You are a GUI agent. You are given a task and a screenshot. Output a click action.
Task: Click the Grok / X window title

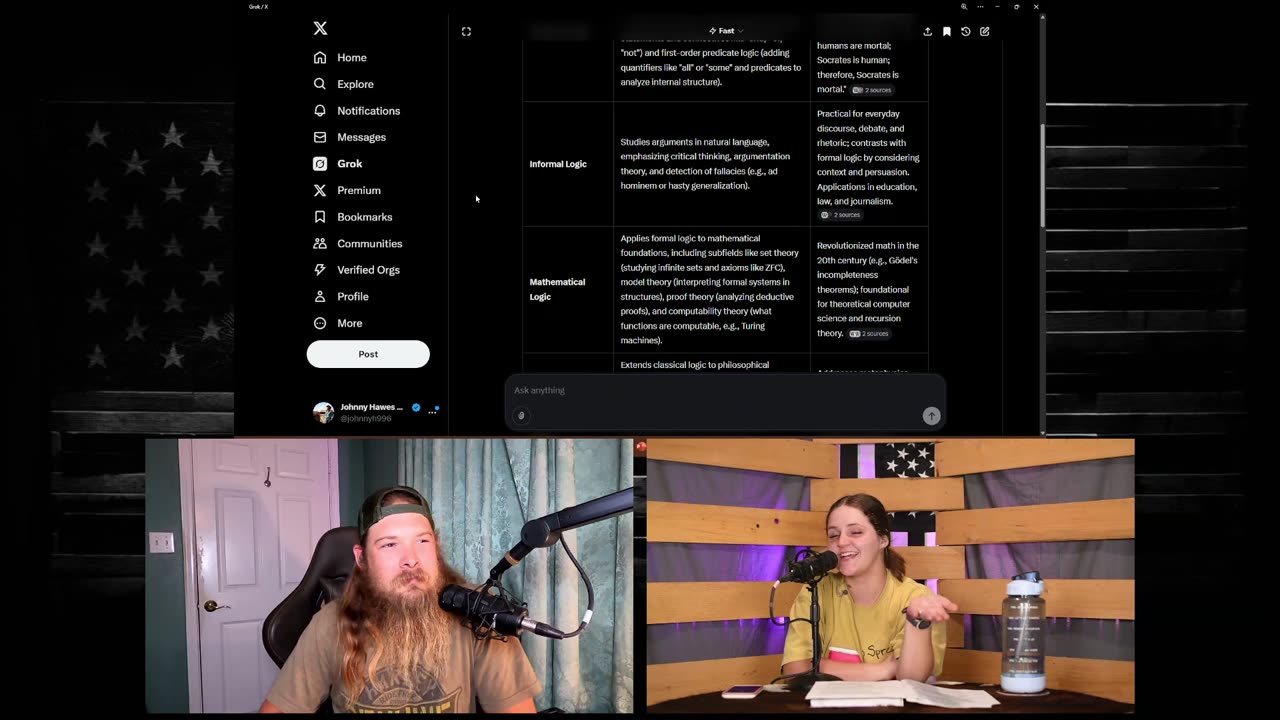[x=258, y=7]
